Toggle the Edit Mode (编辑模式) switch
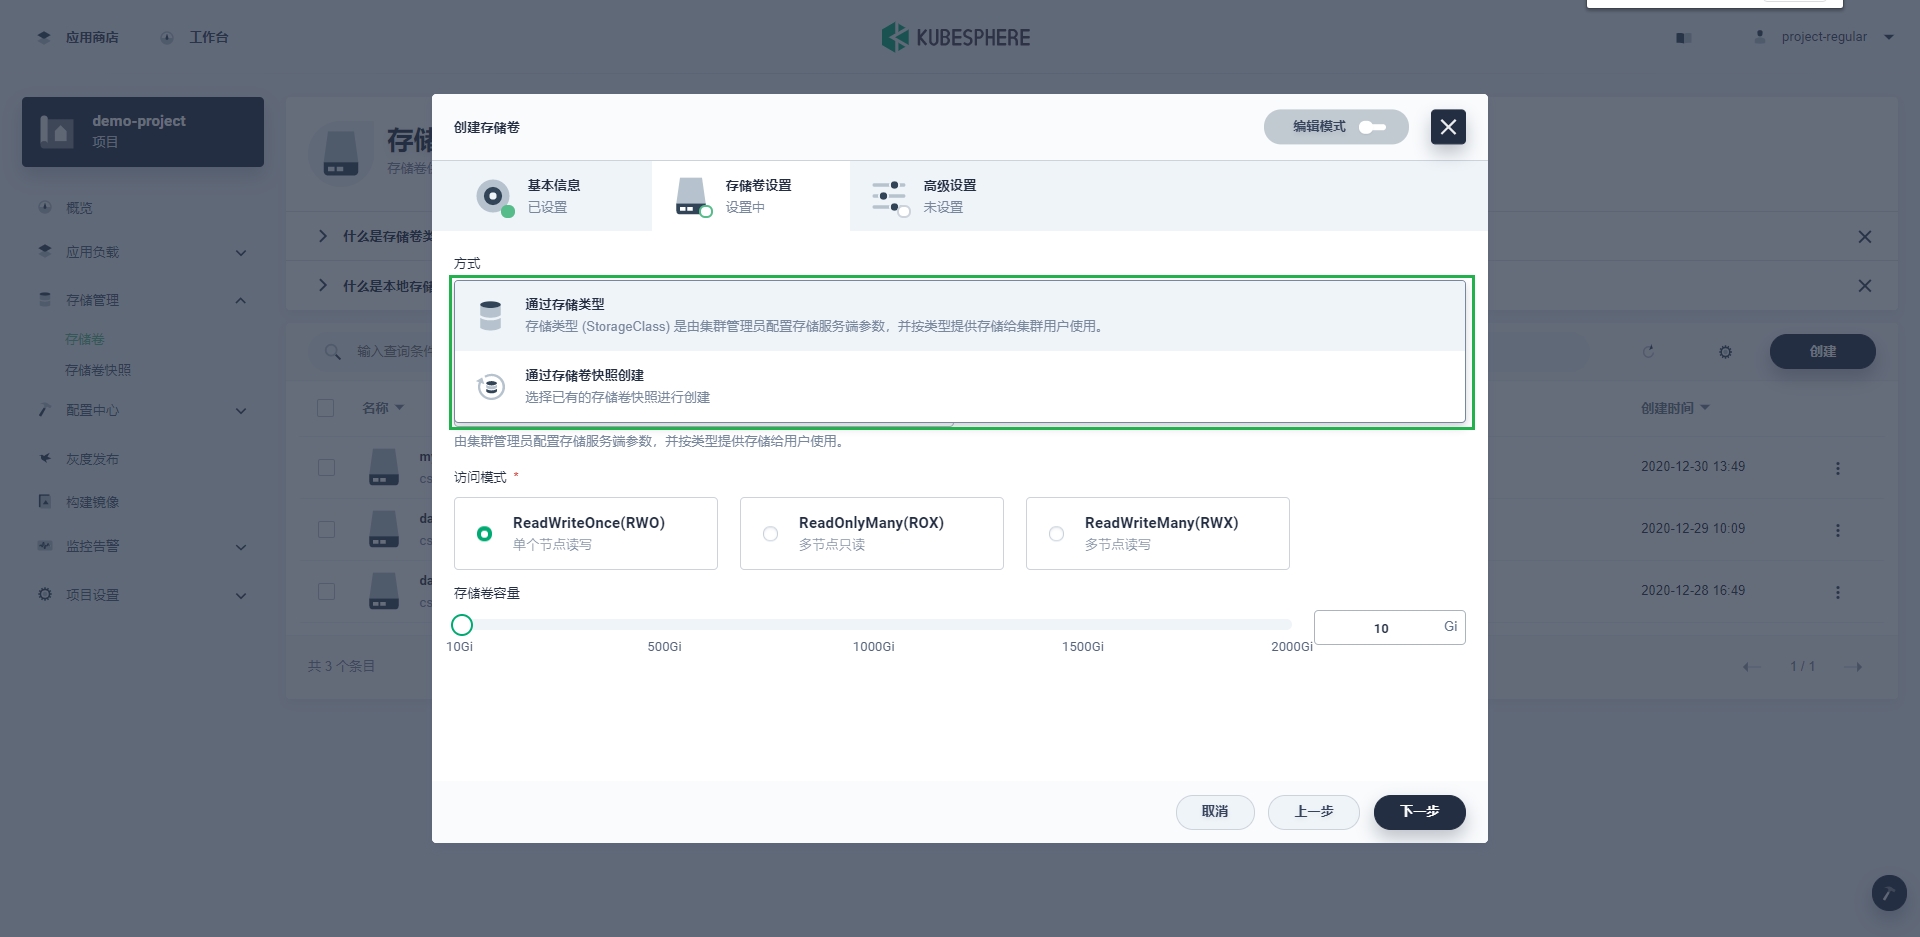The width and height of the screenshot is (1920, 937). pos(1336,127)
